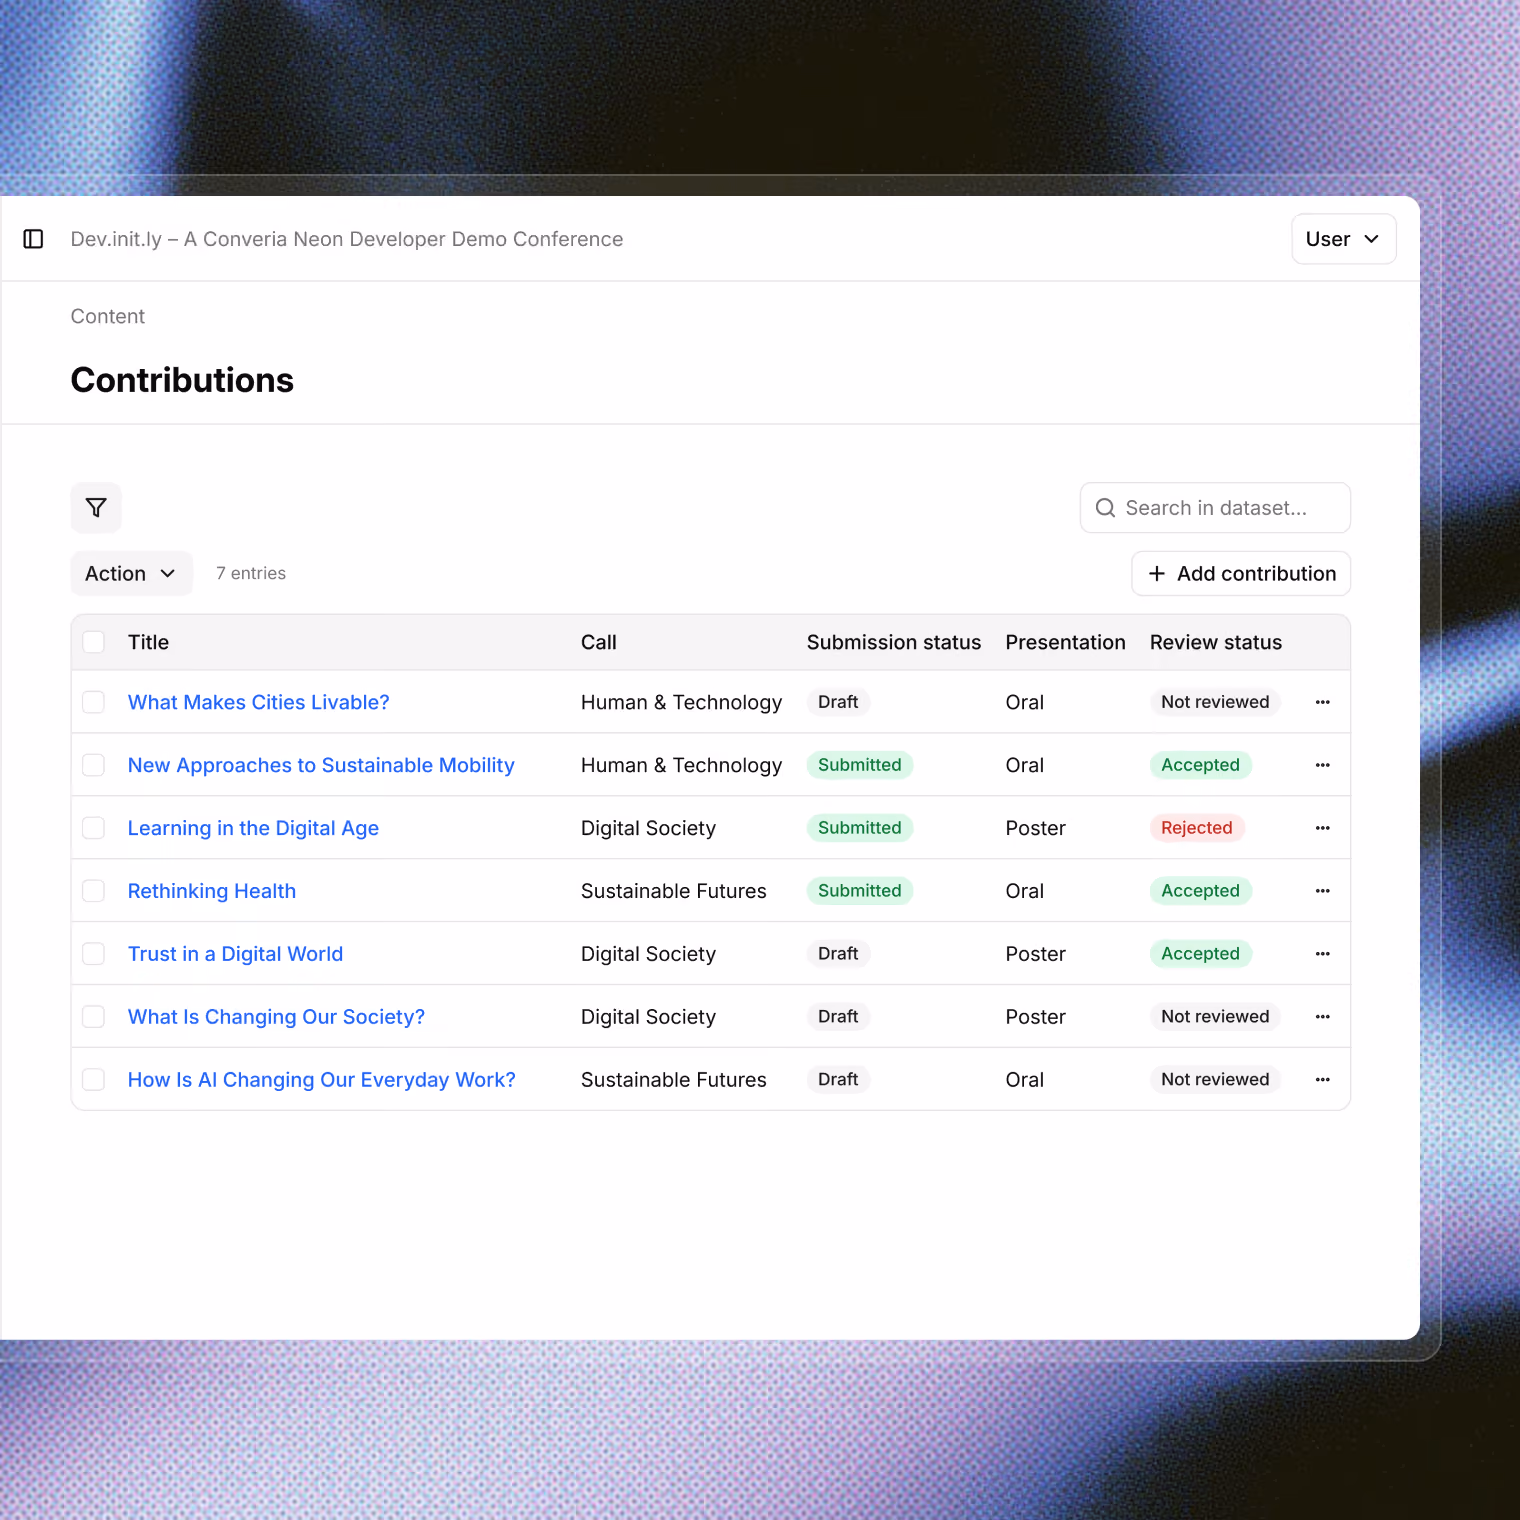The height and width of the screenshot is (1520, 1520).
Task: Open New Approaches to Sustainable Mobility link
Action: coord(321,765)
